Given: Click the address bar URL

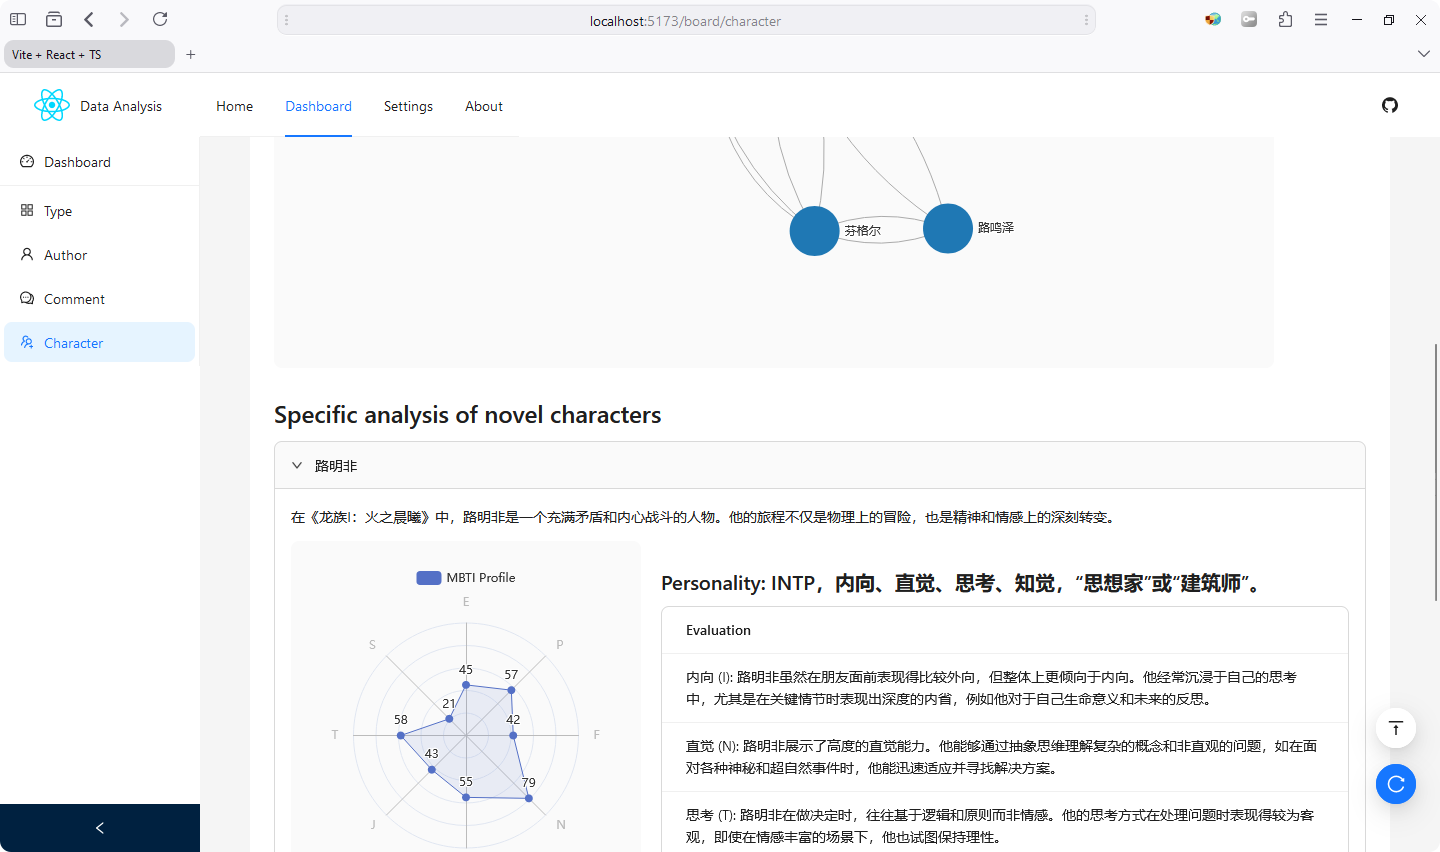Looking at the screenshot, I should (685, 20).
